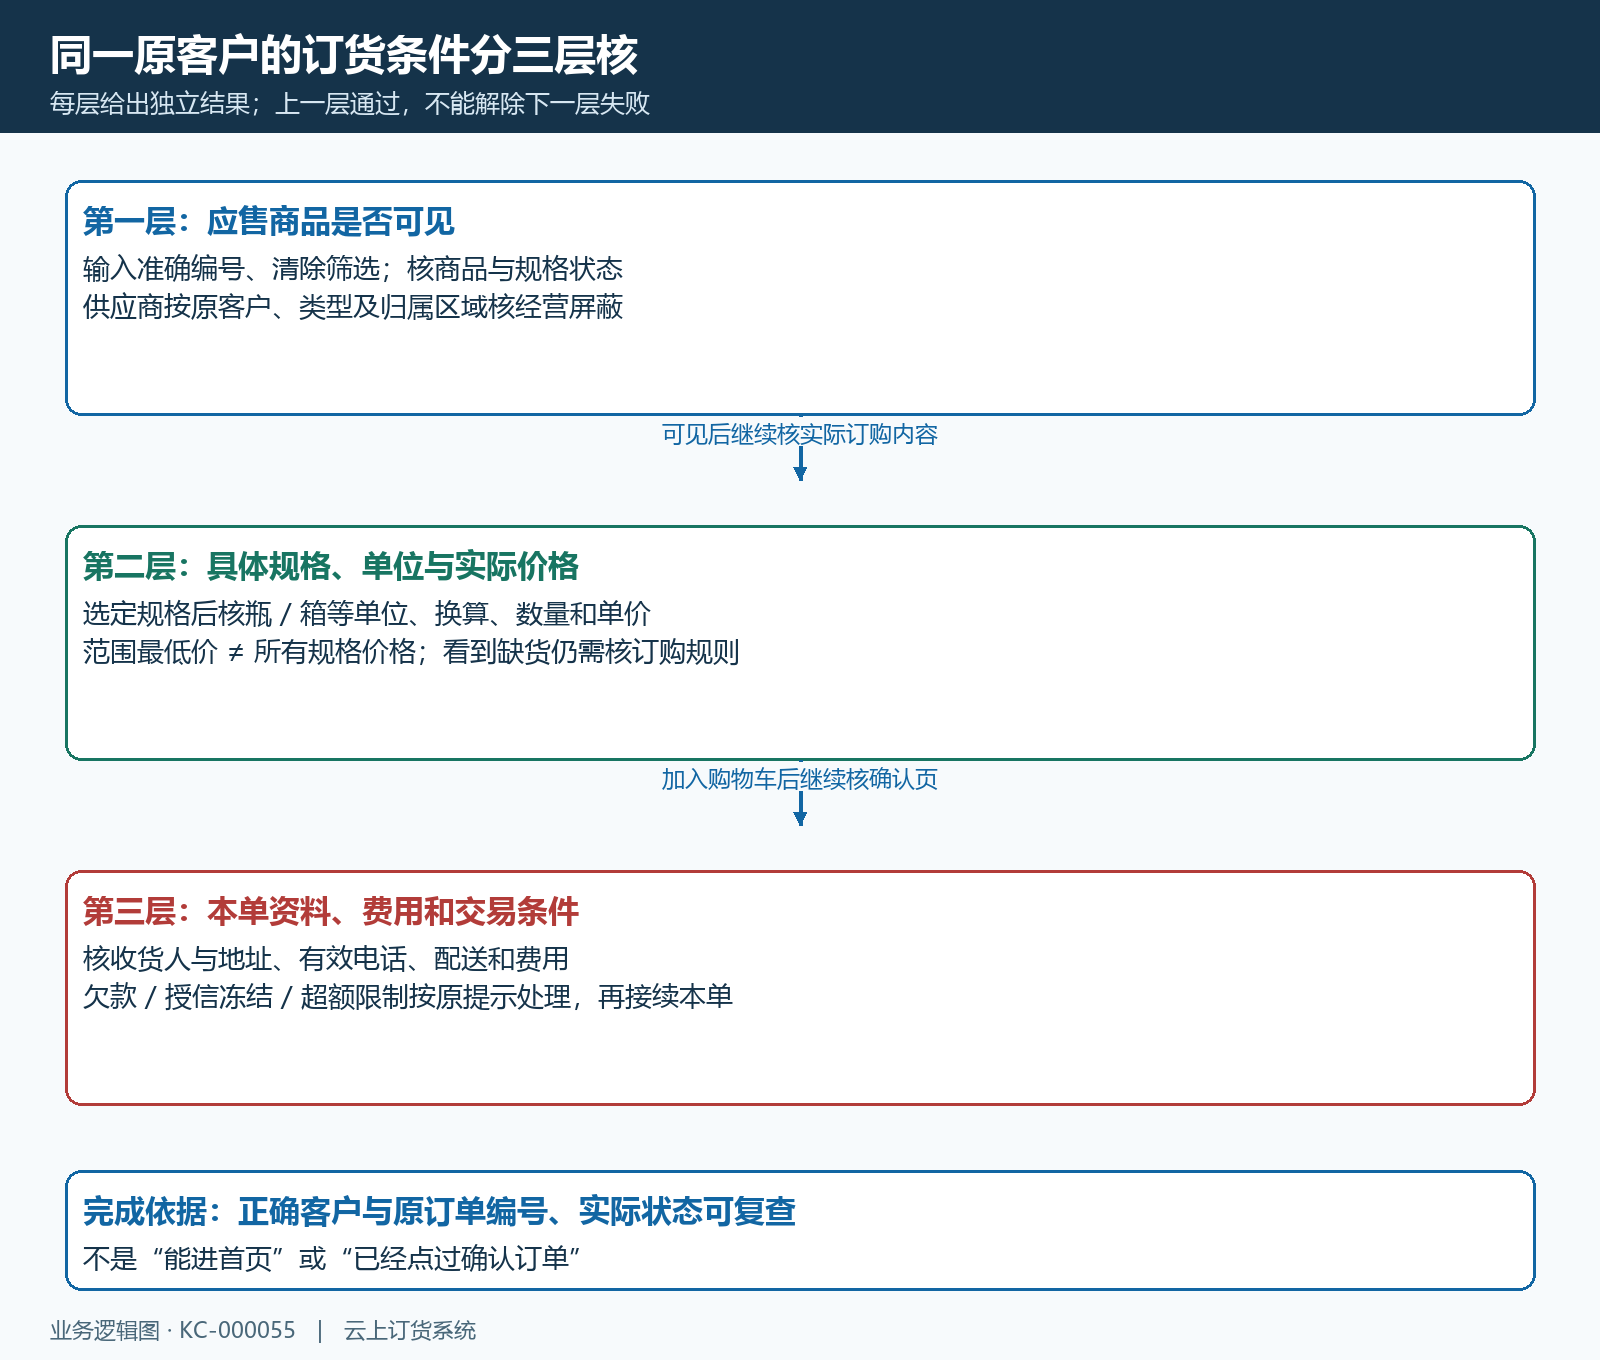Image resolution: width=1600 pixels, height=1360 pixels.
Task: Click the line 范围最低价 ≠ 所有规格价格
Action: point(411,652)
